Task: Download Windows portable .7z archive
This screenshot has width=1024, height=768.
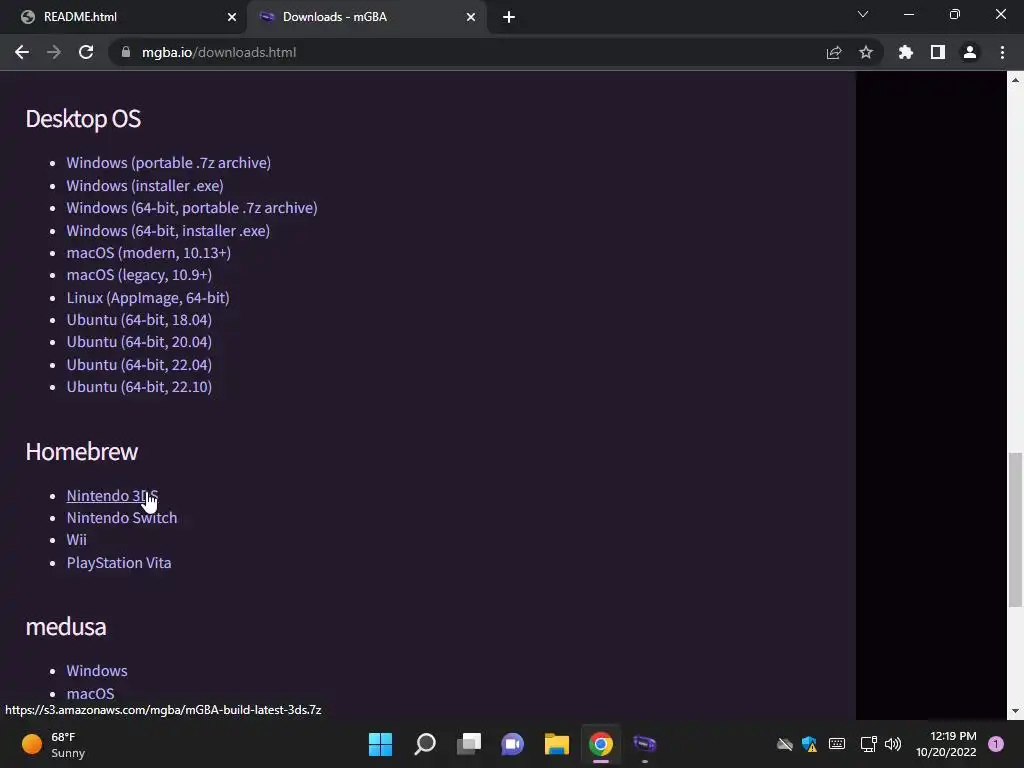Action: [x=168, y=163]
